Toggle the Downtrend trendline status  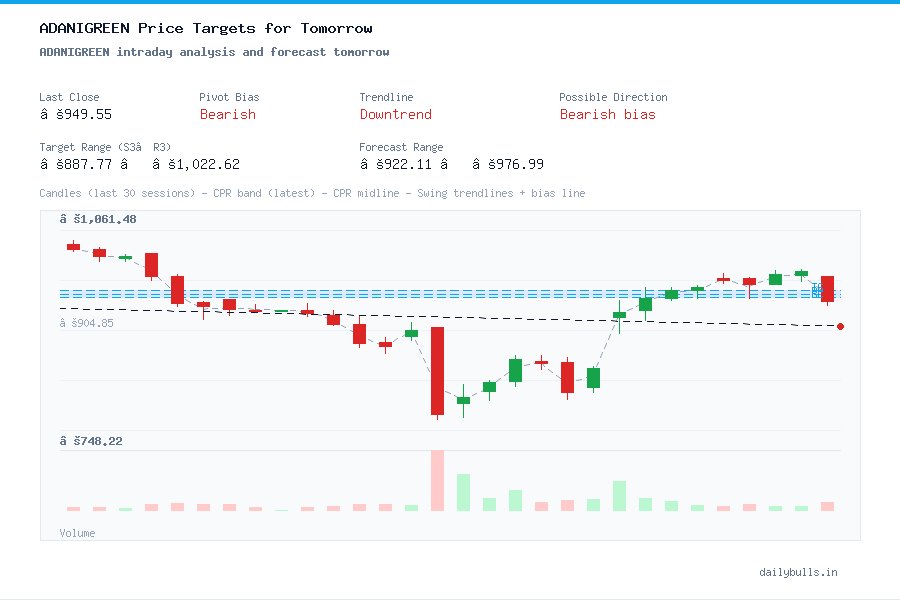[395, 115]
